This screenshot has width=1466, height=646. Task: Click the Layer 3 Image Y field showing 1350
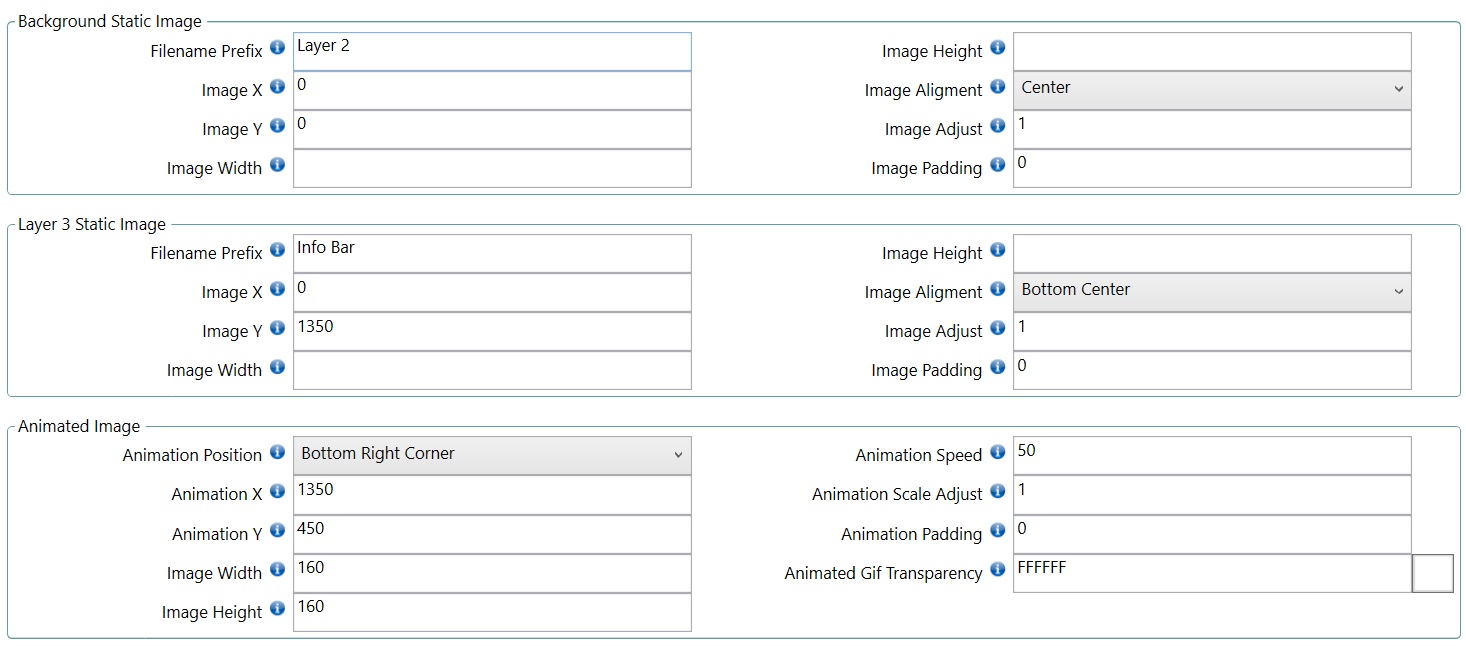point(491,331)
